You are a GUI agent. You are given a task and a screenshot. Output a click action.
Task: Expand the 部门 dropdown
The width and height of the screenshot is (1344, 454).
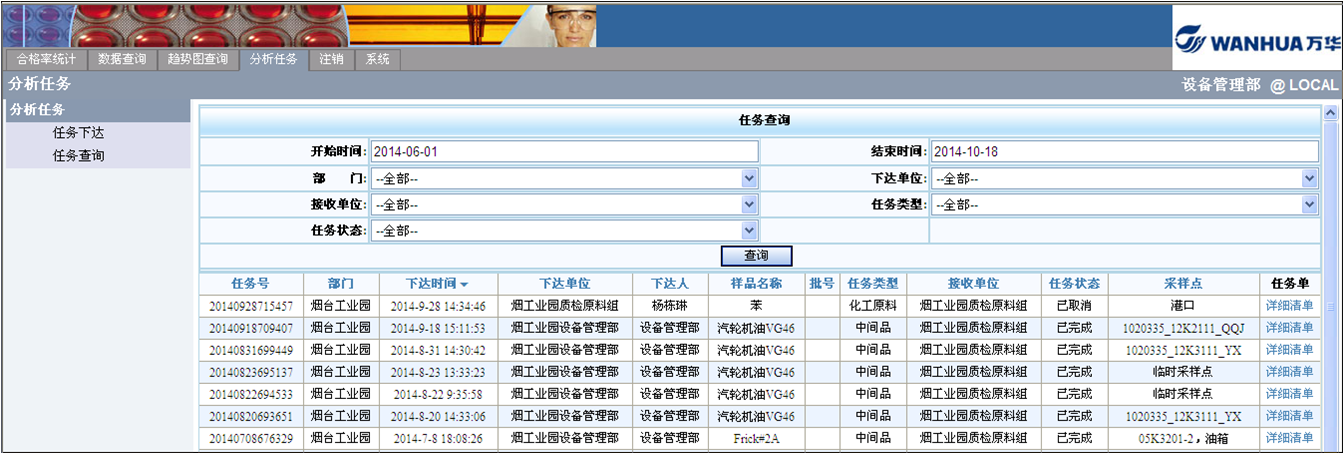pyautogui.click(x=749, y=178)
